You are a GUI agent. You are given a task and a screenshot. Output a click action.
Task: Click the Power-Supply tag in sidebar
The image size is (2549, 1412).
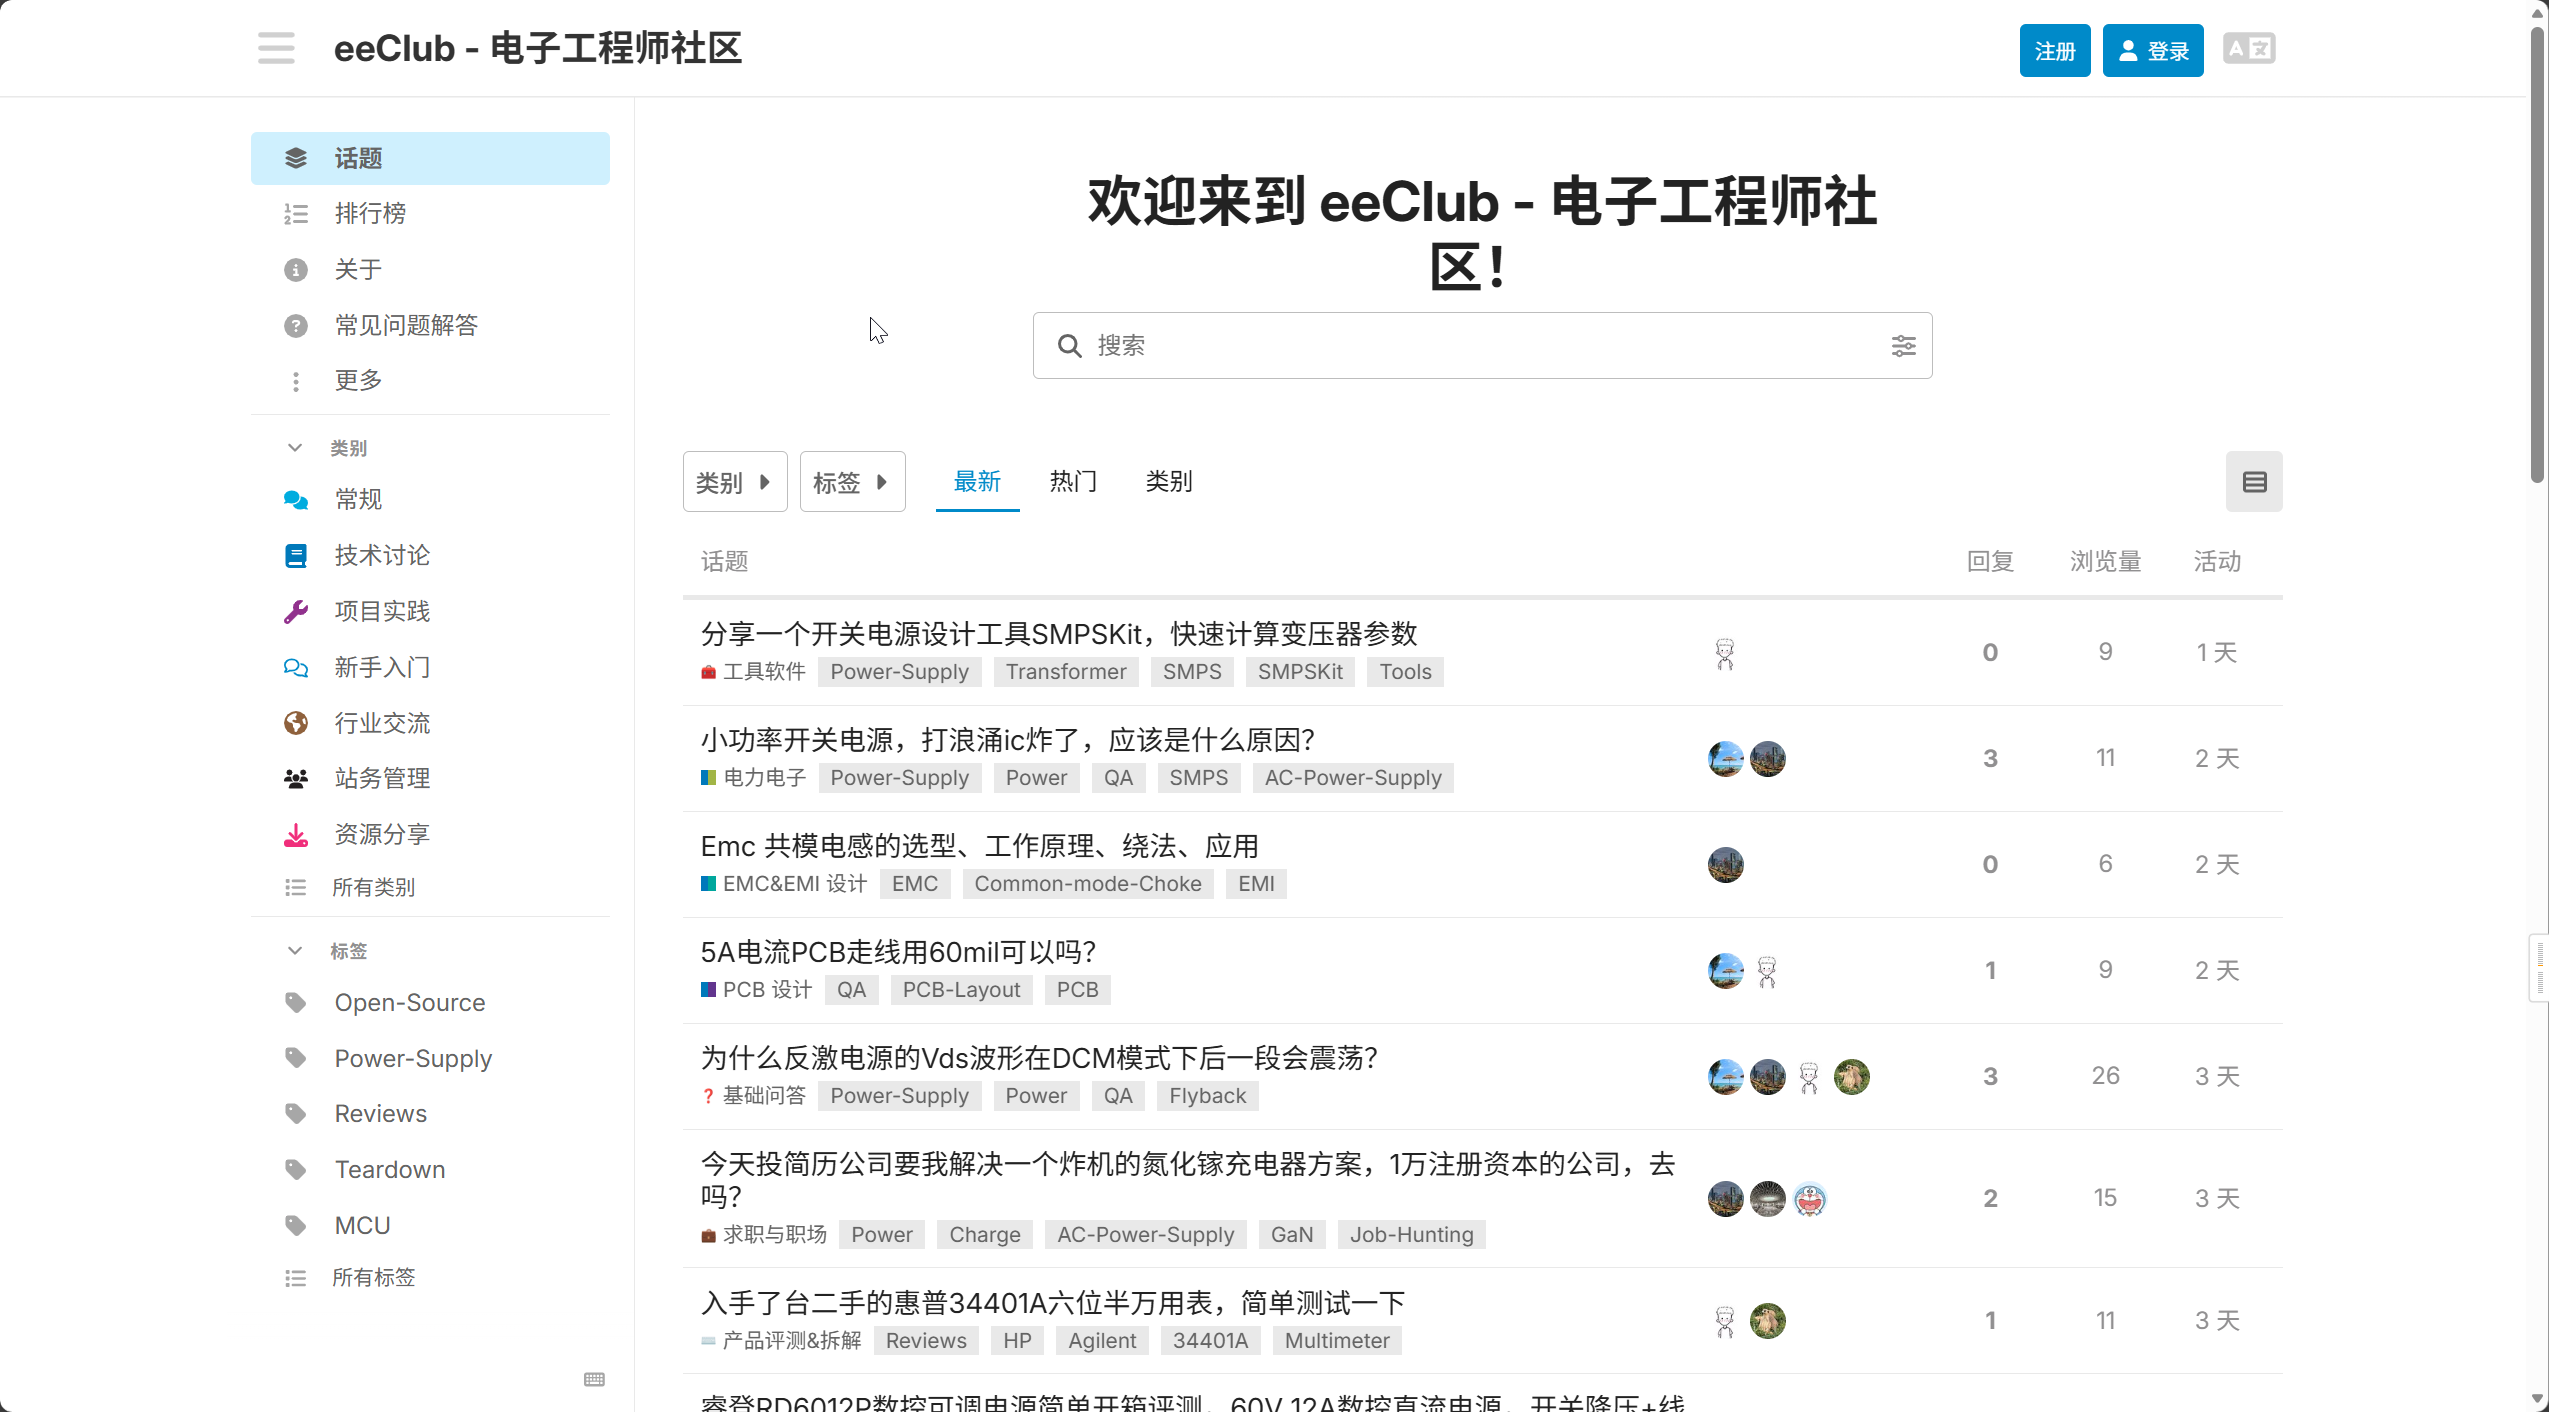point(412,1057)
